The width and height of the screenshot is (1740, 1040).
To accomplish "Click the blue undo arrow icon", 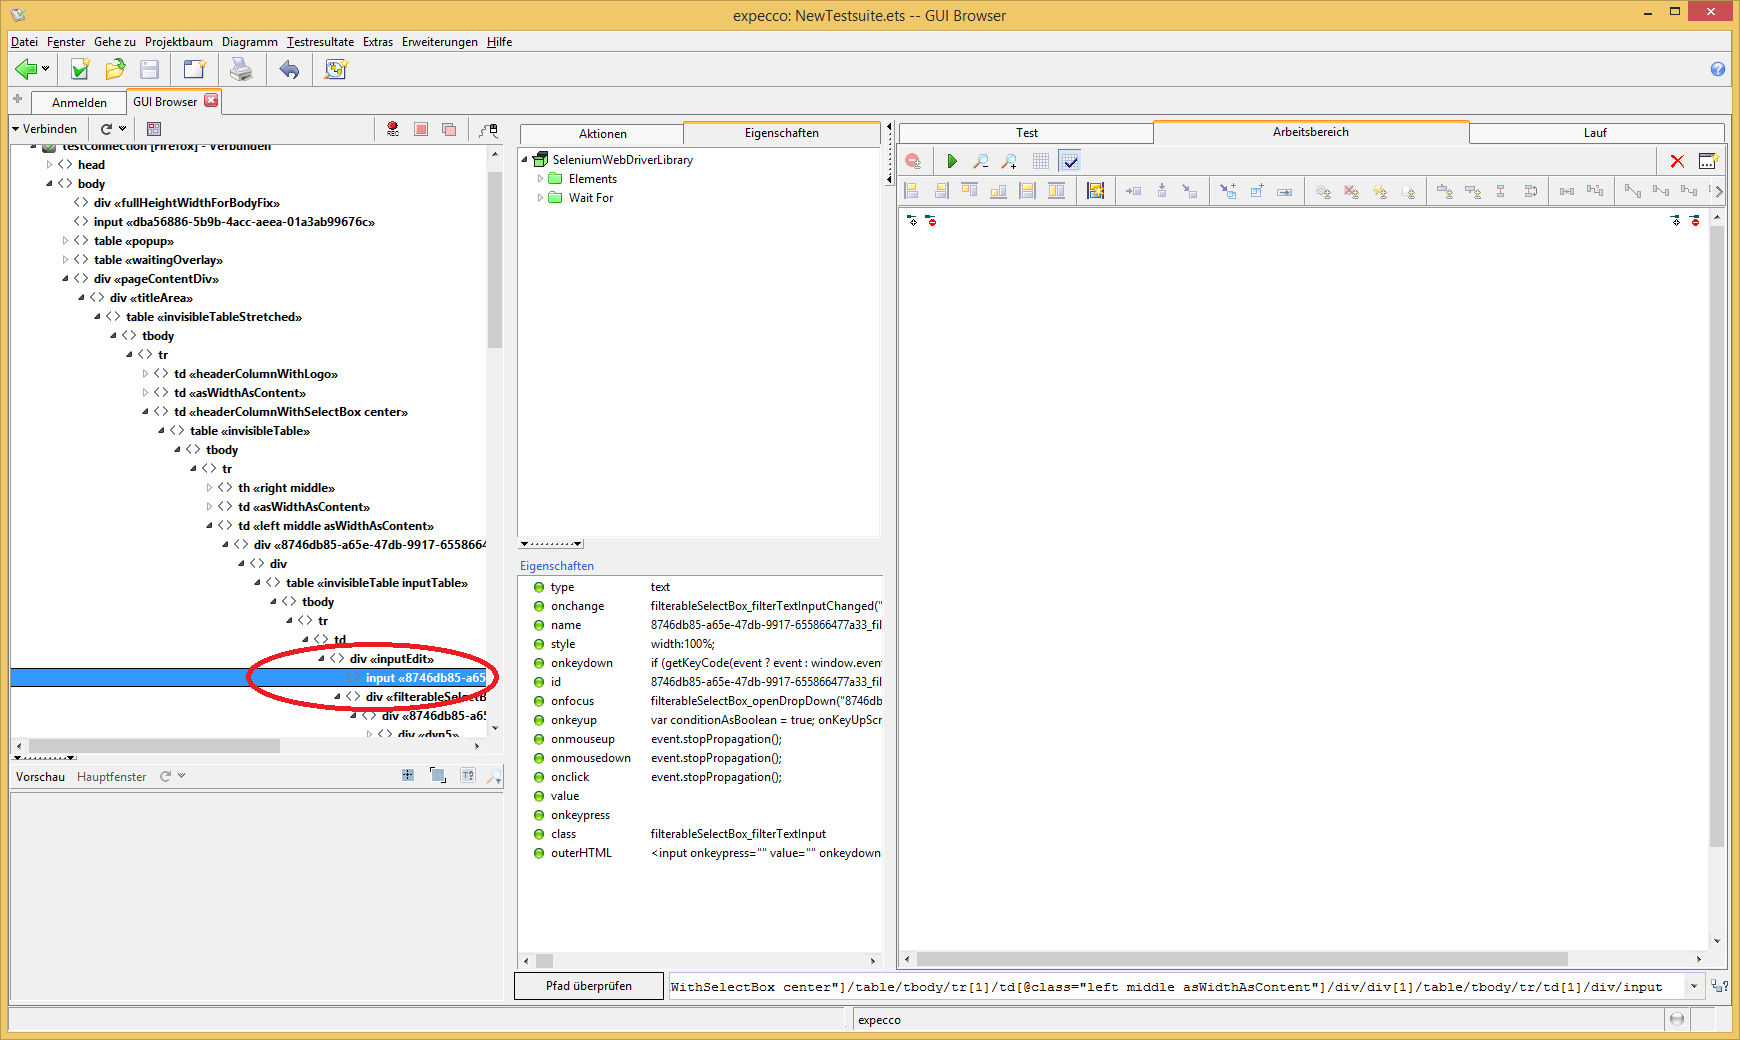I will 289,70.
